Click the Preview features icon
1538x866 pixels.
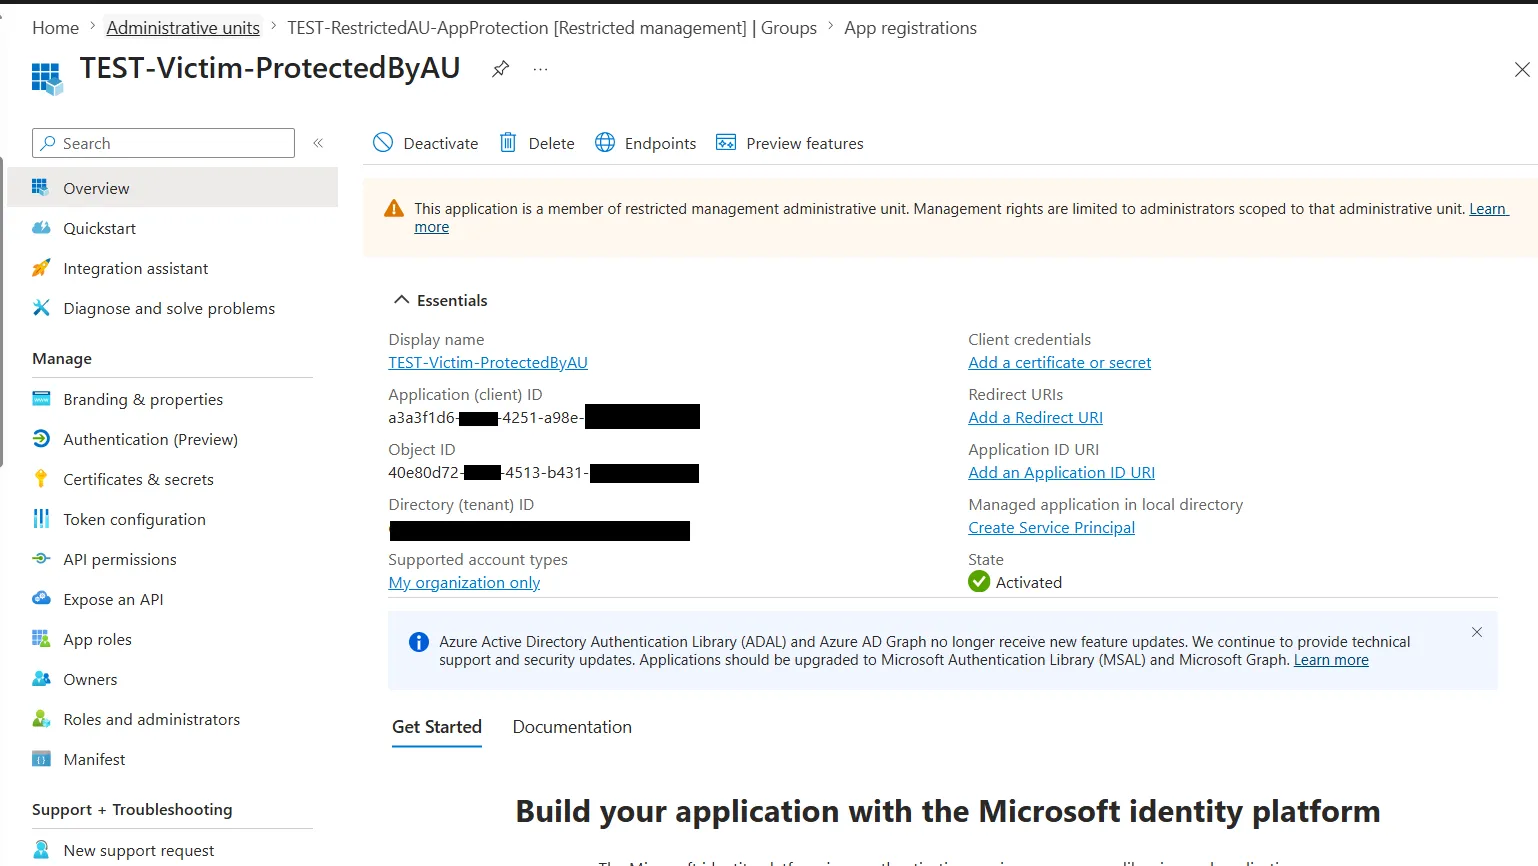[726, 143]
